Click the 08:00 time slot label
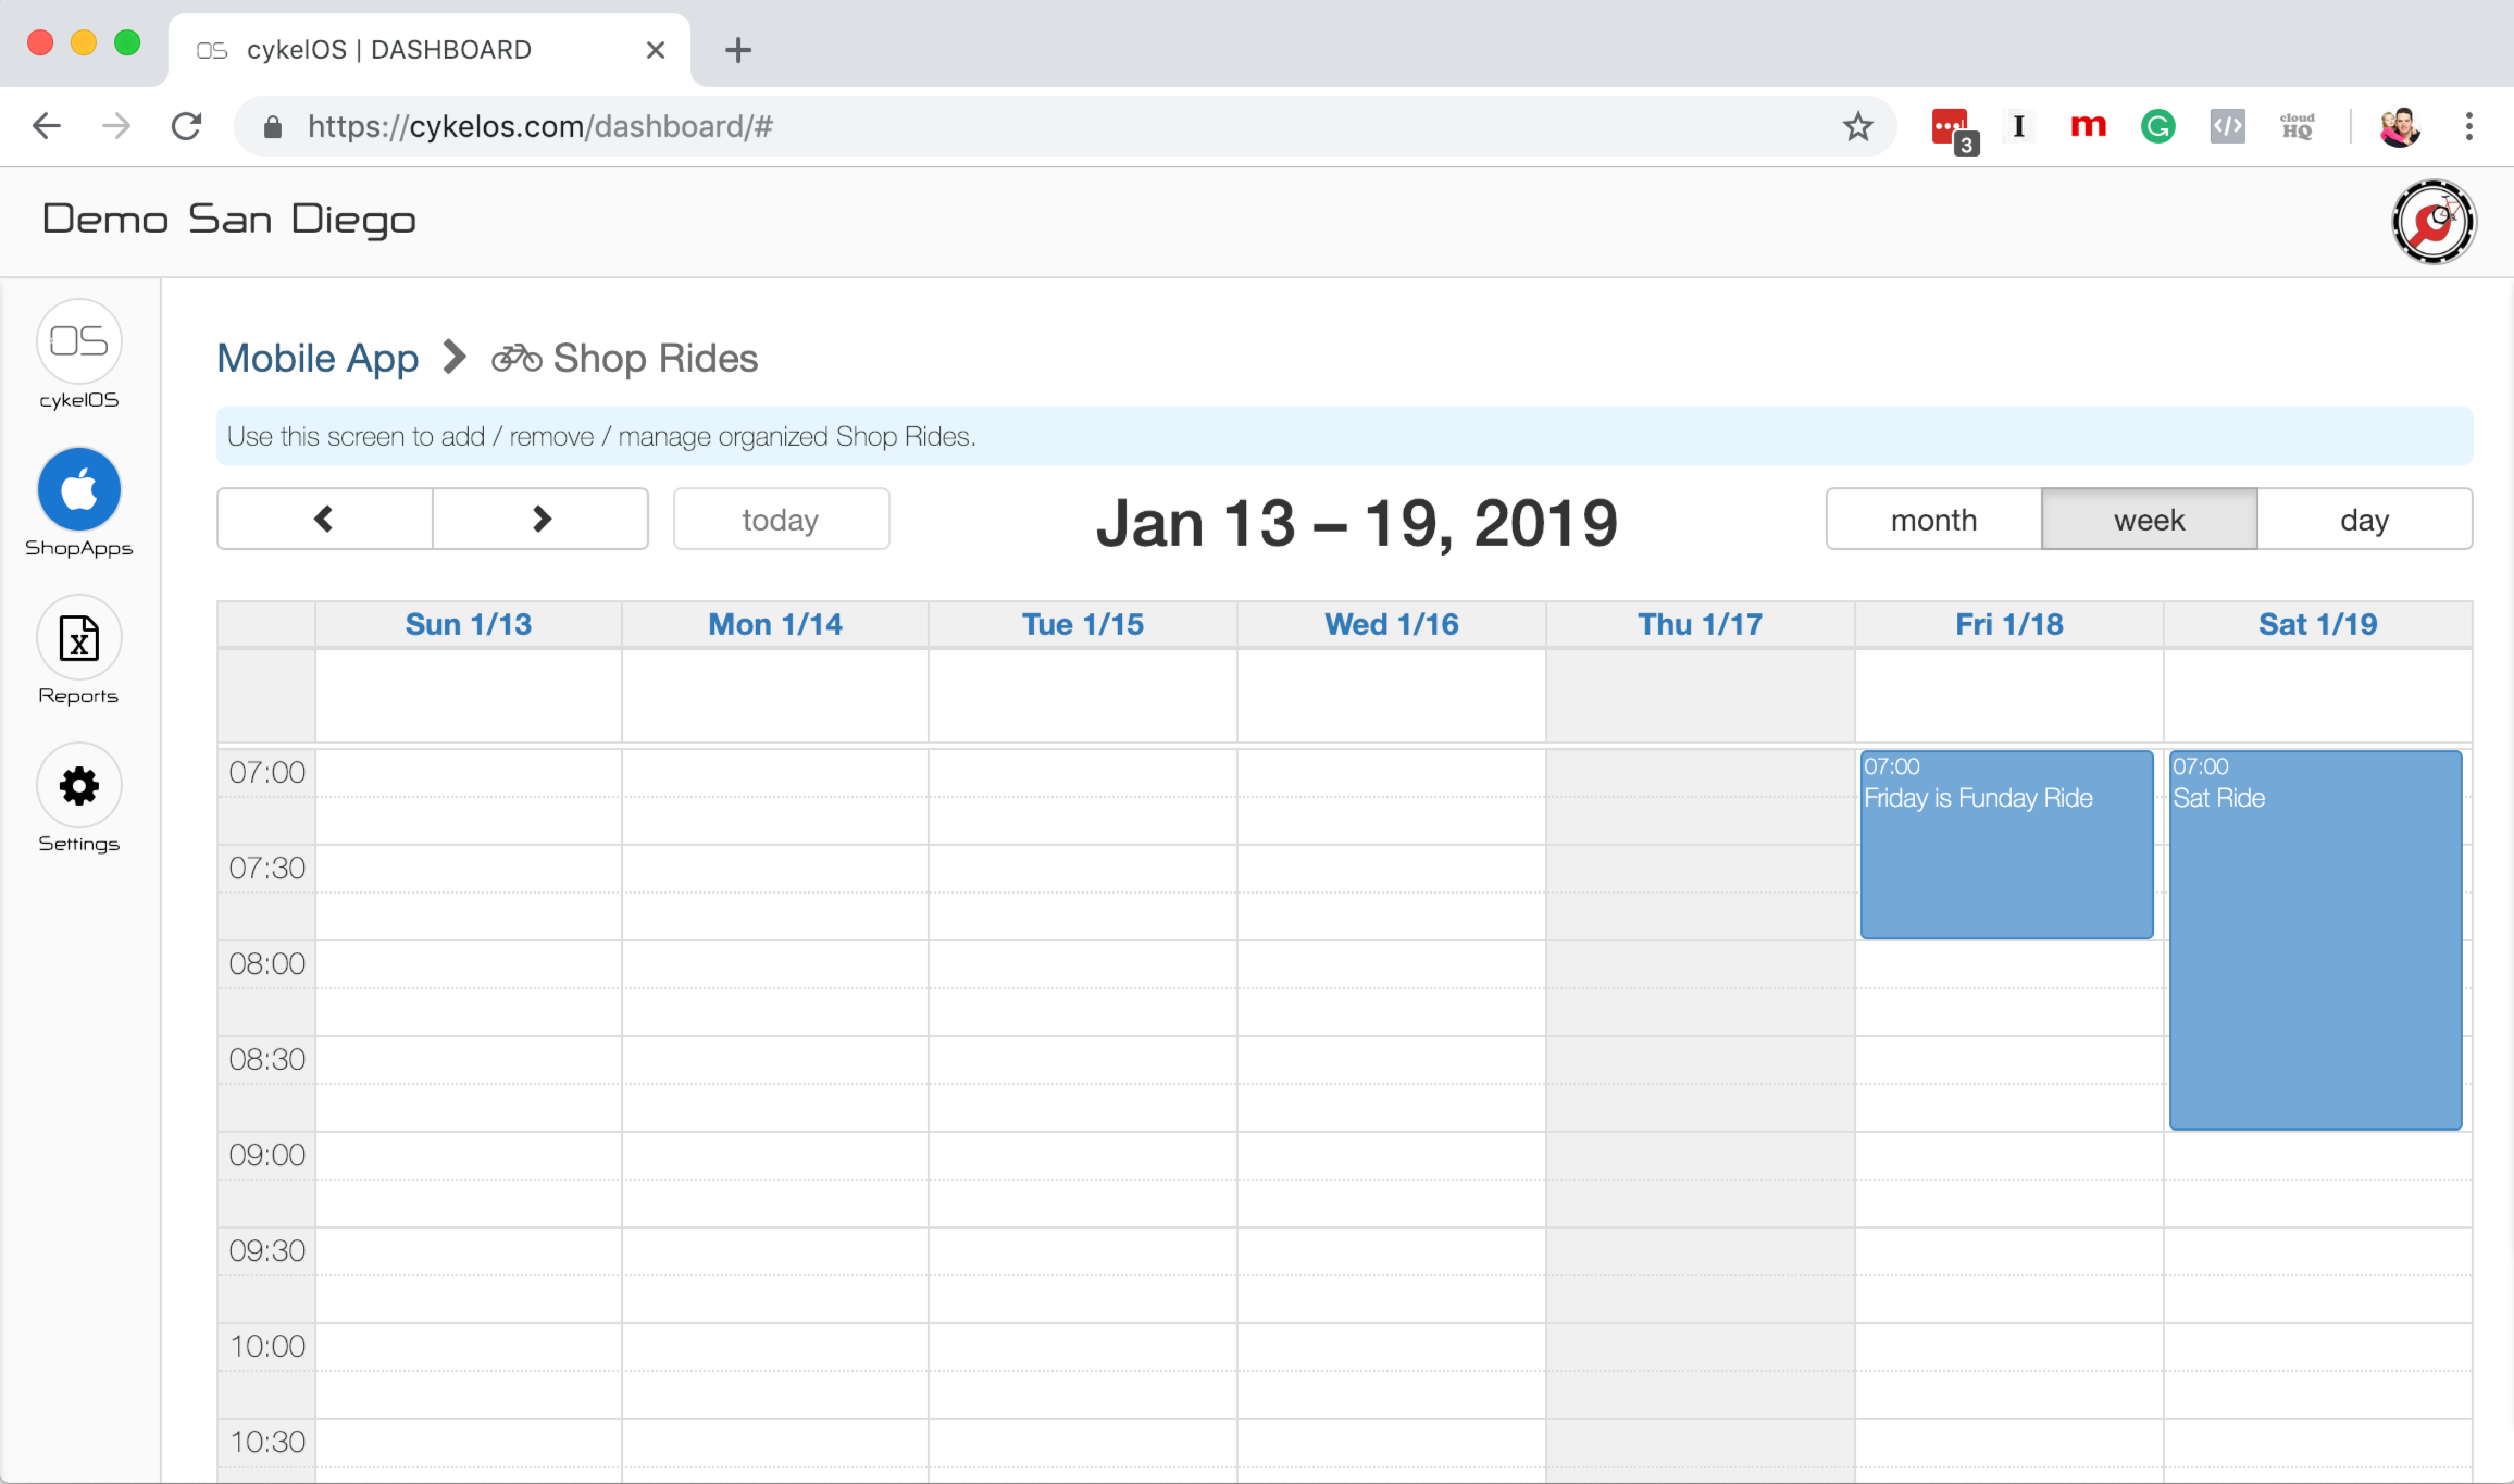The height and width of the screenshot is (1484, 2514). pos(267,964)
